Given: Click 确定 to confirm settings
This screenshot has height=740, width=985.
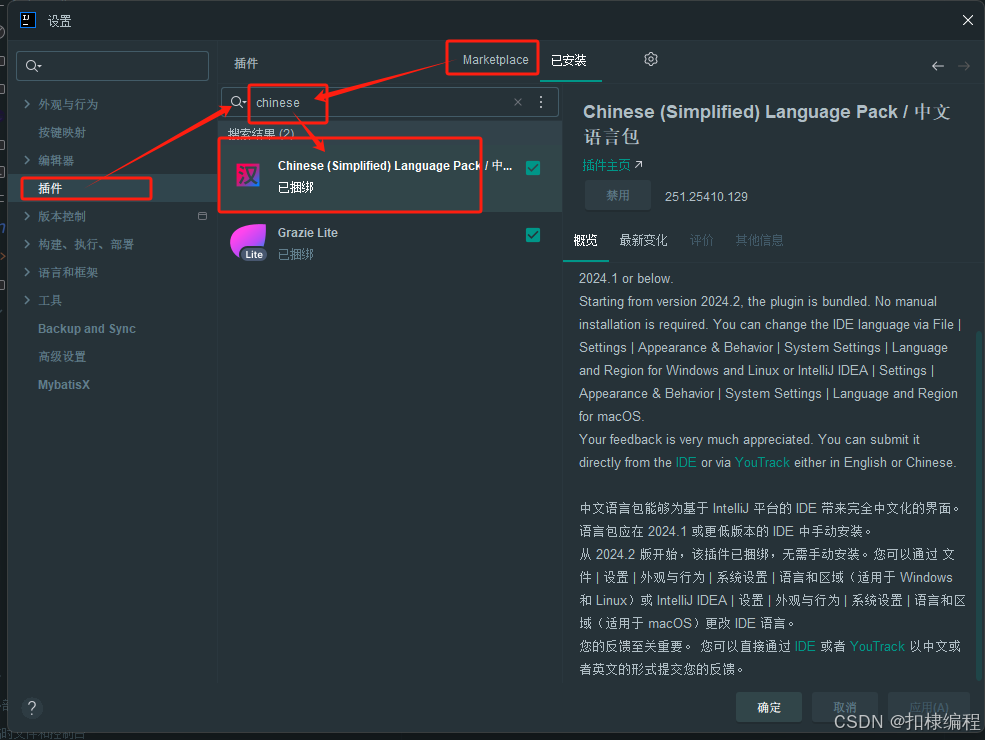Looking at the screenshot, I should tap(769, 707).
